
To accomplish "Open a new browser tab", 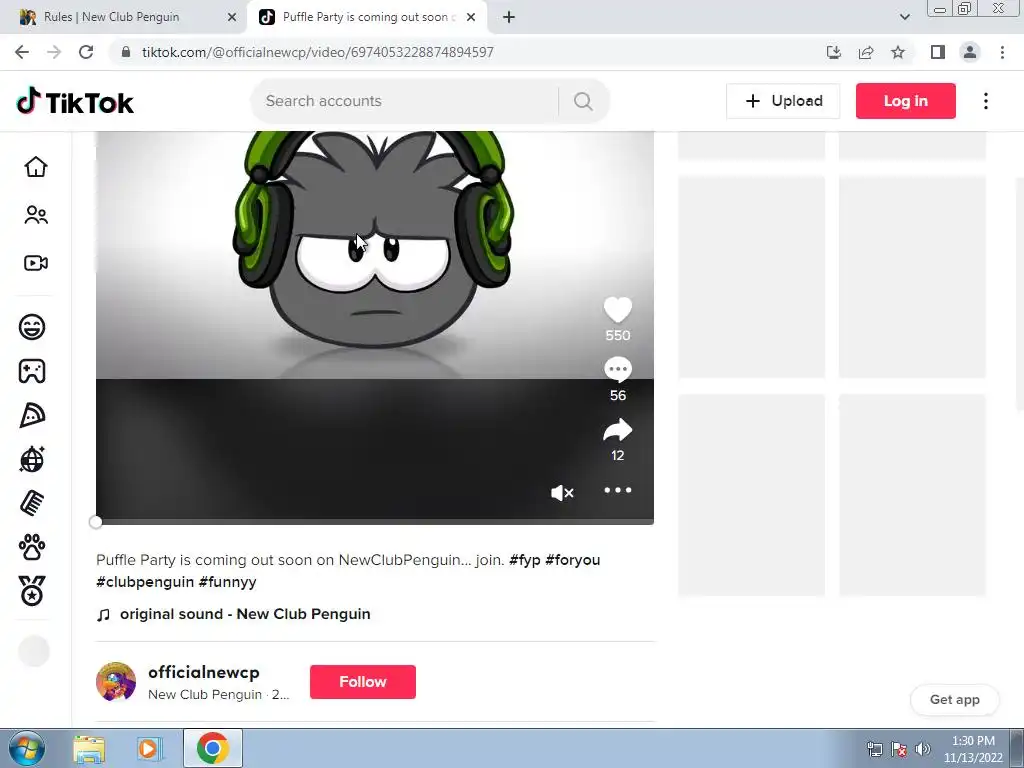I will (x=509, y=18).
